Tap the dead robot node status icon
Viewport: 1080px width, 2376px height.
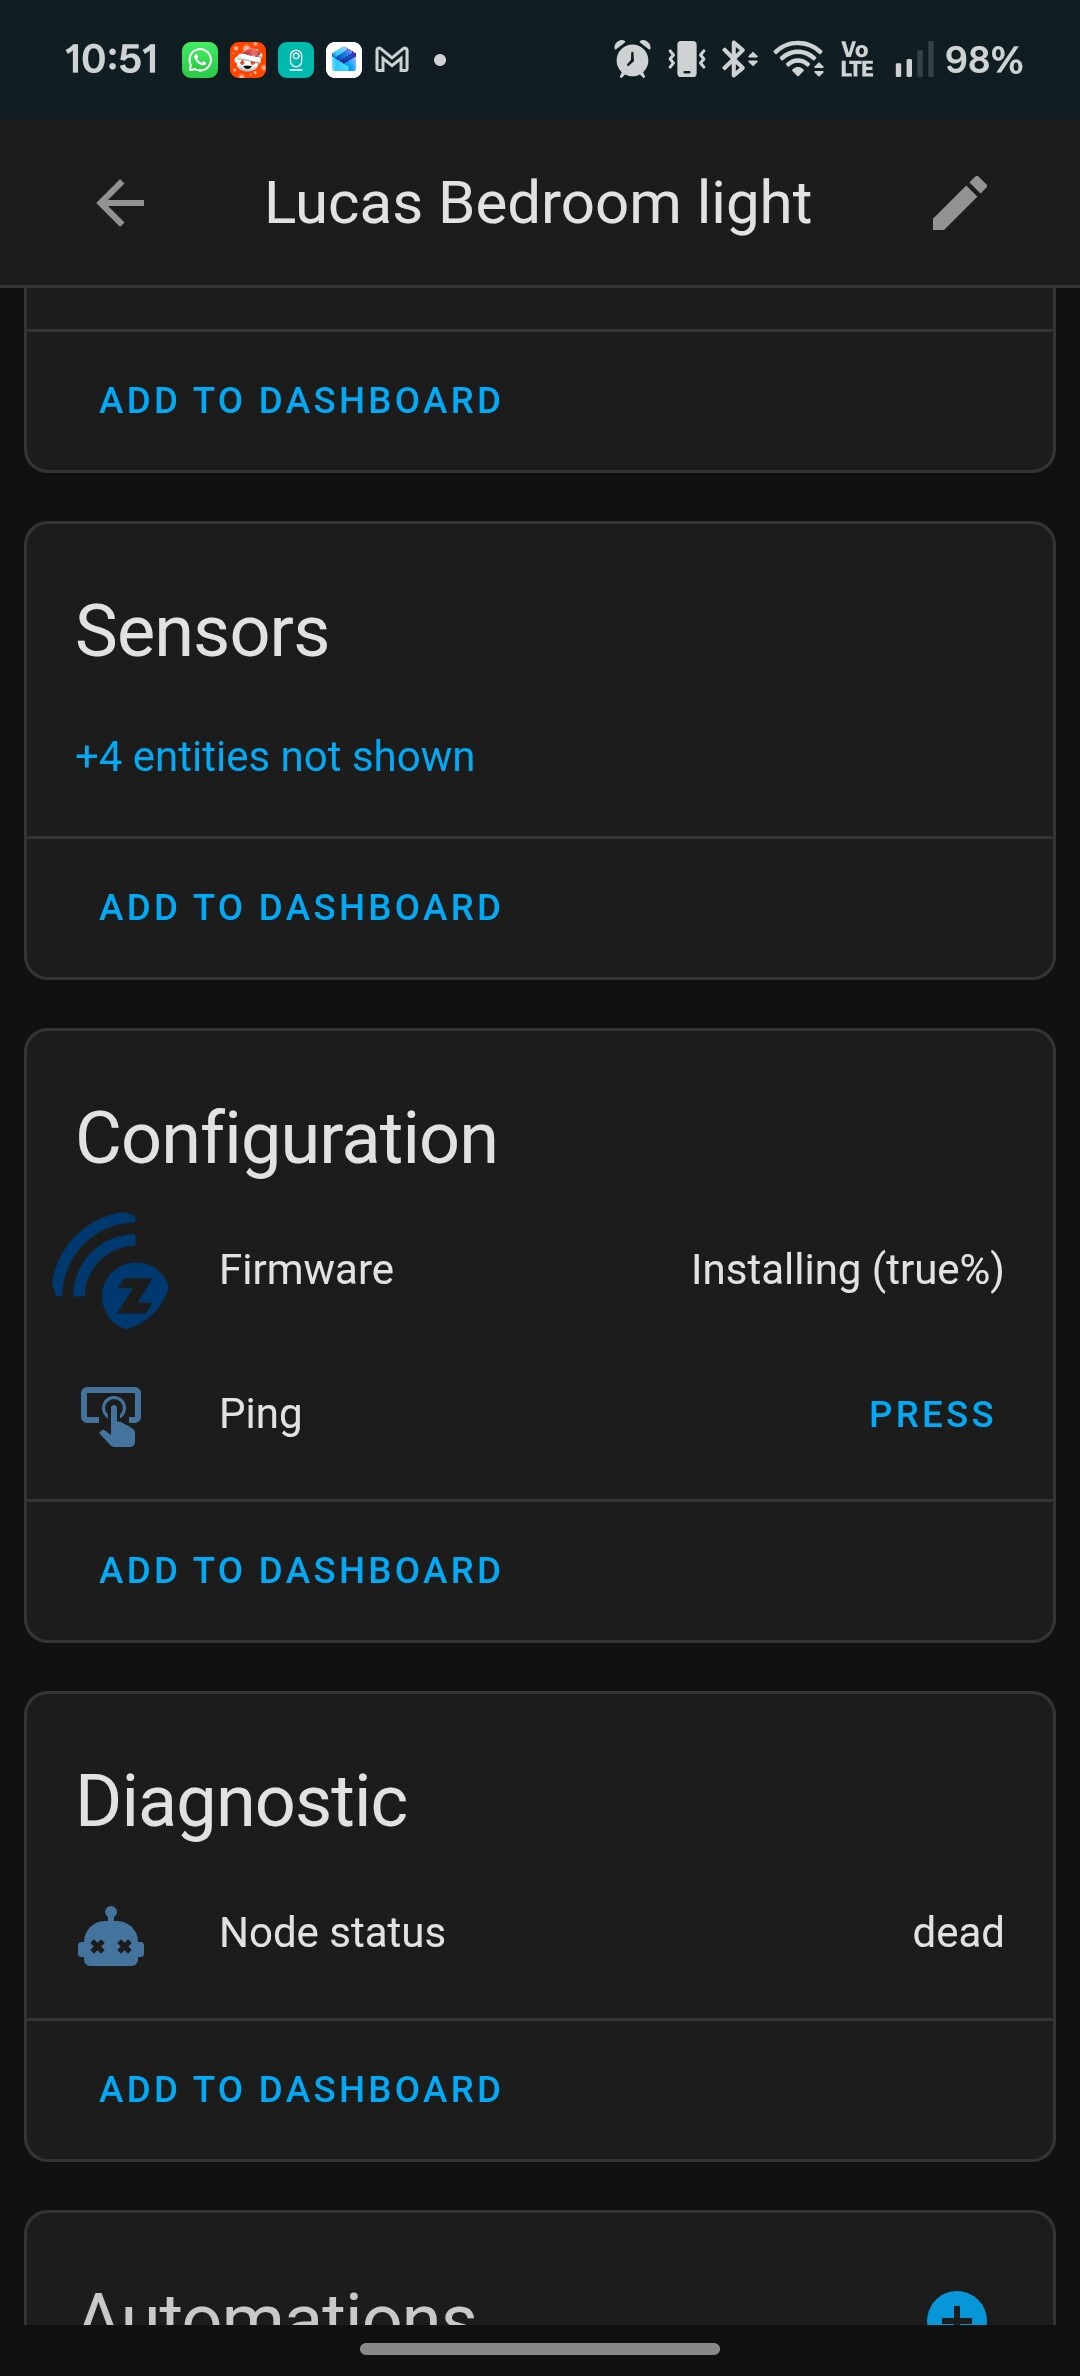(111, 1934)
